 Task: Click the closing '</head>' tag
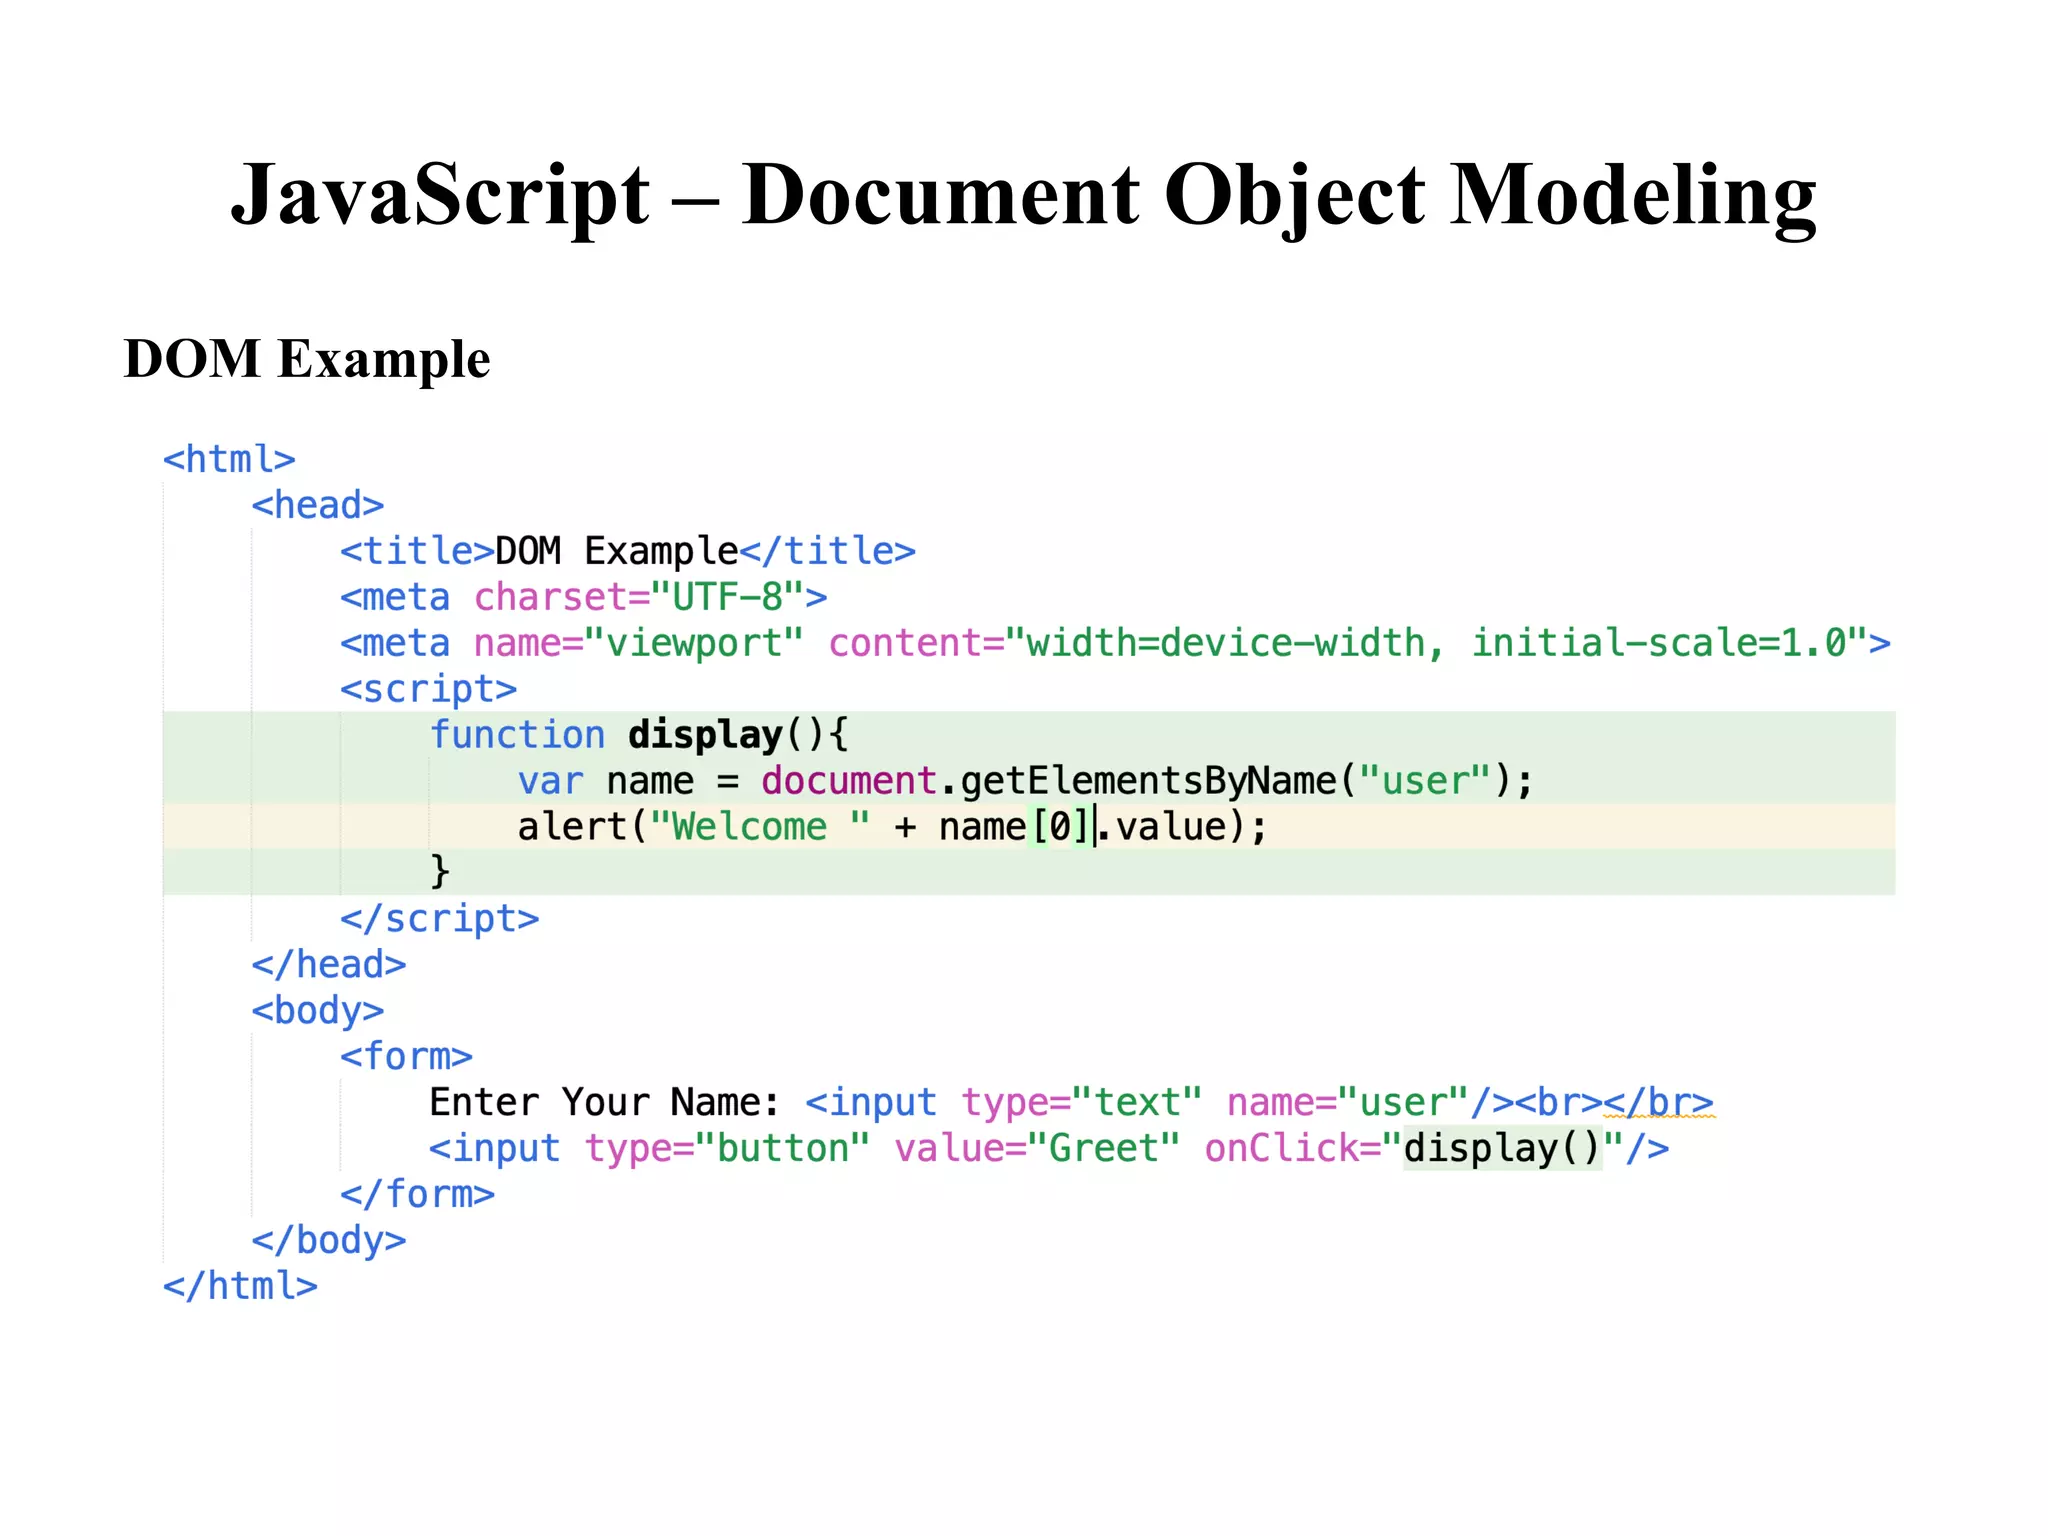[329, 965]
